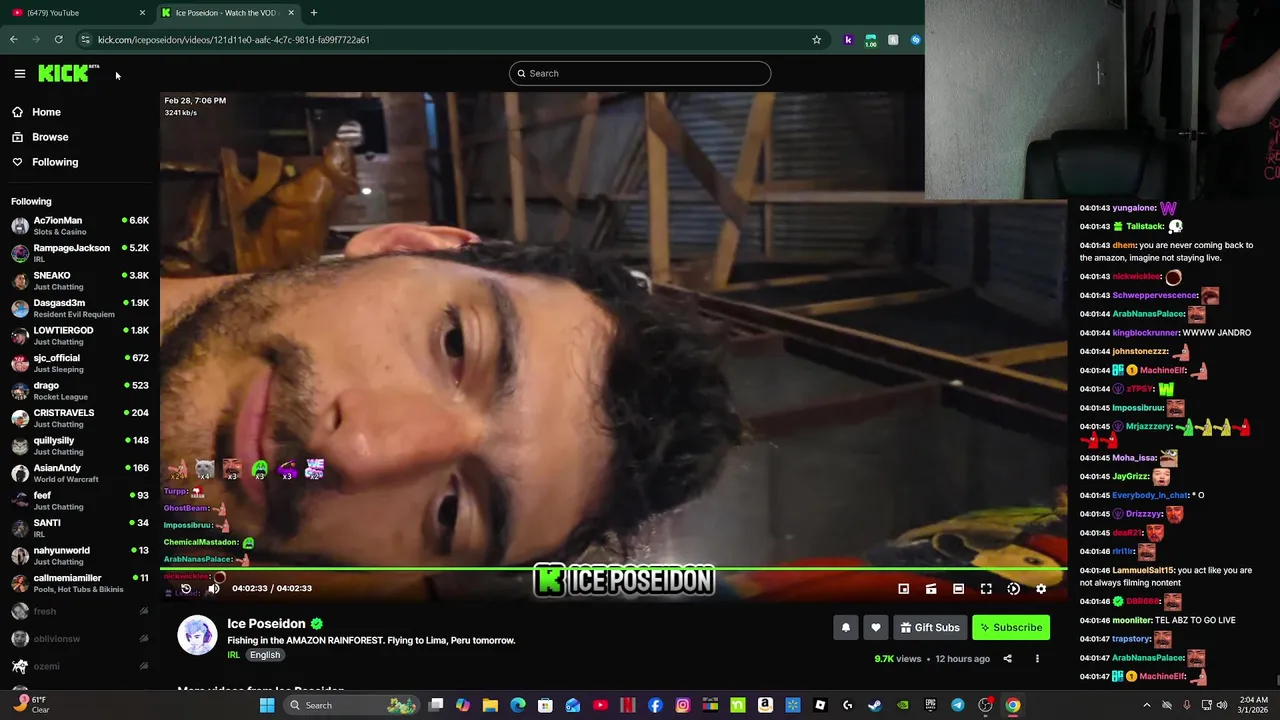Open the Kick browser extension icon
The image size is (1280, 720).
848,40
